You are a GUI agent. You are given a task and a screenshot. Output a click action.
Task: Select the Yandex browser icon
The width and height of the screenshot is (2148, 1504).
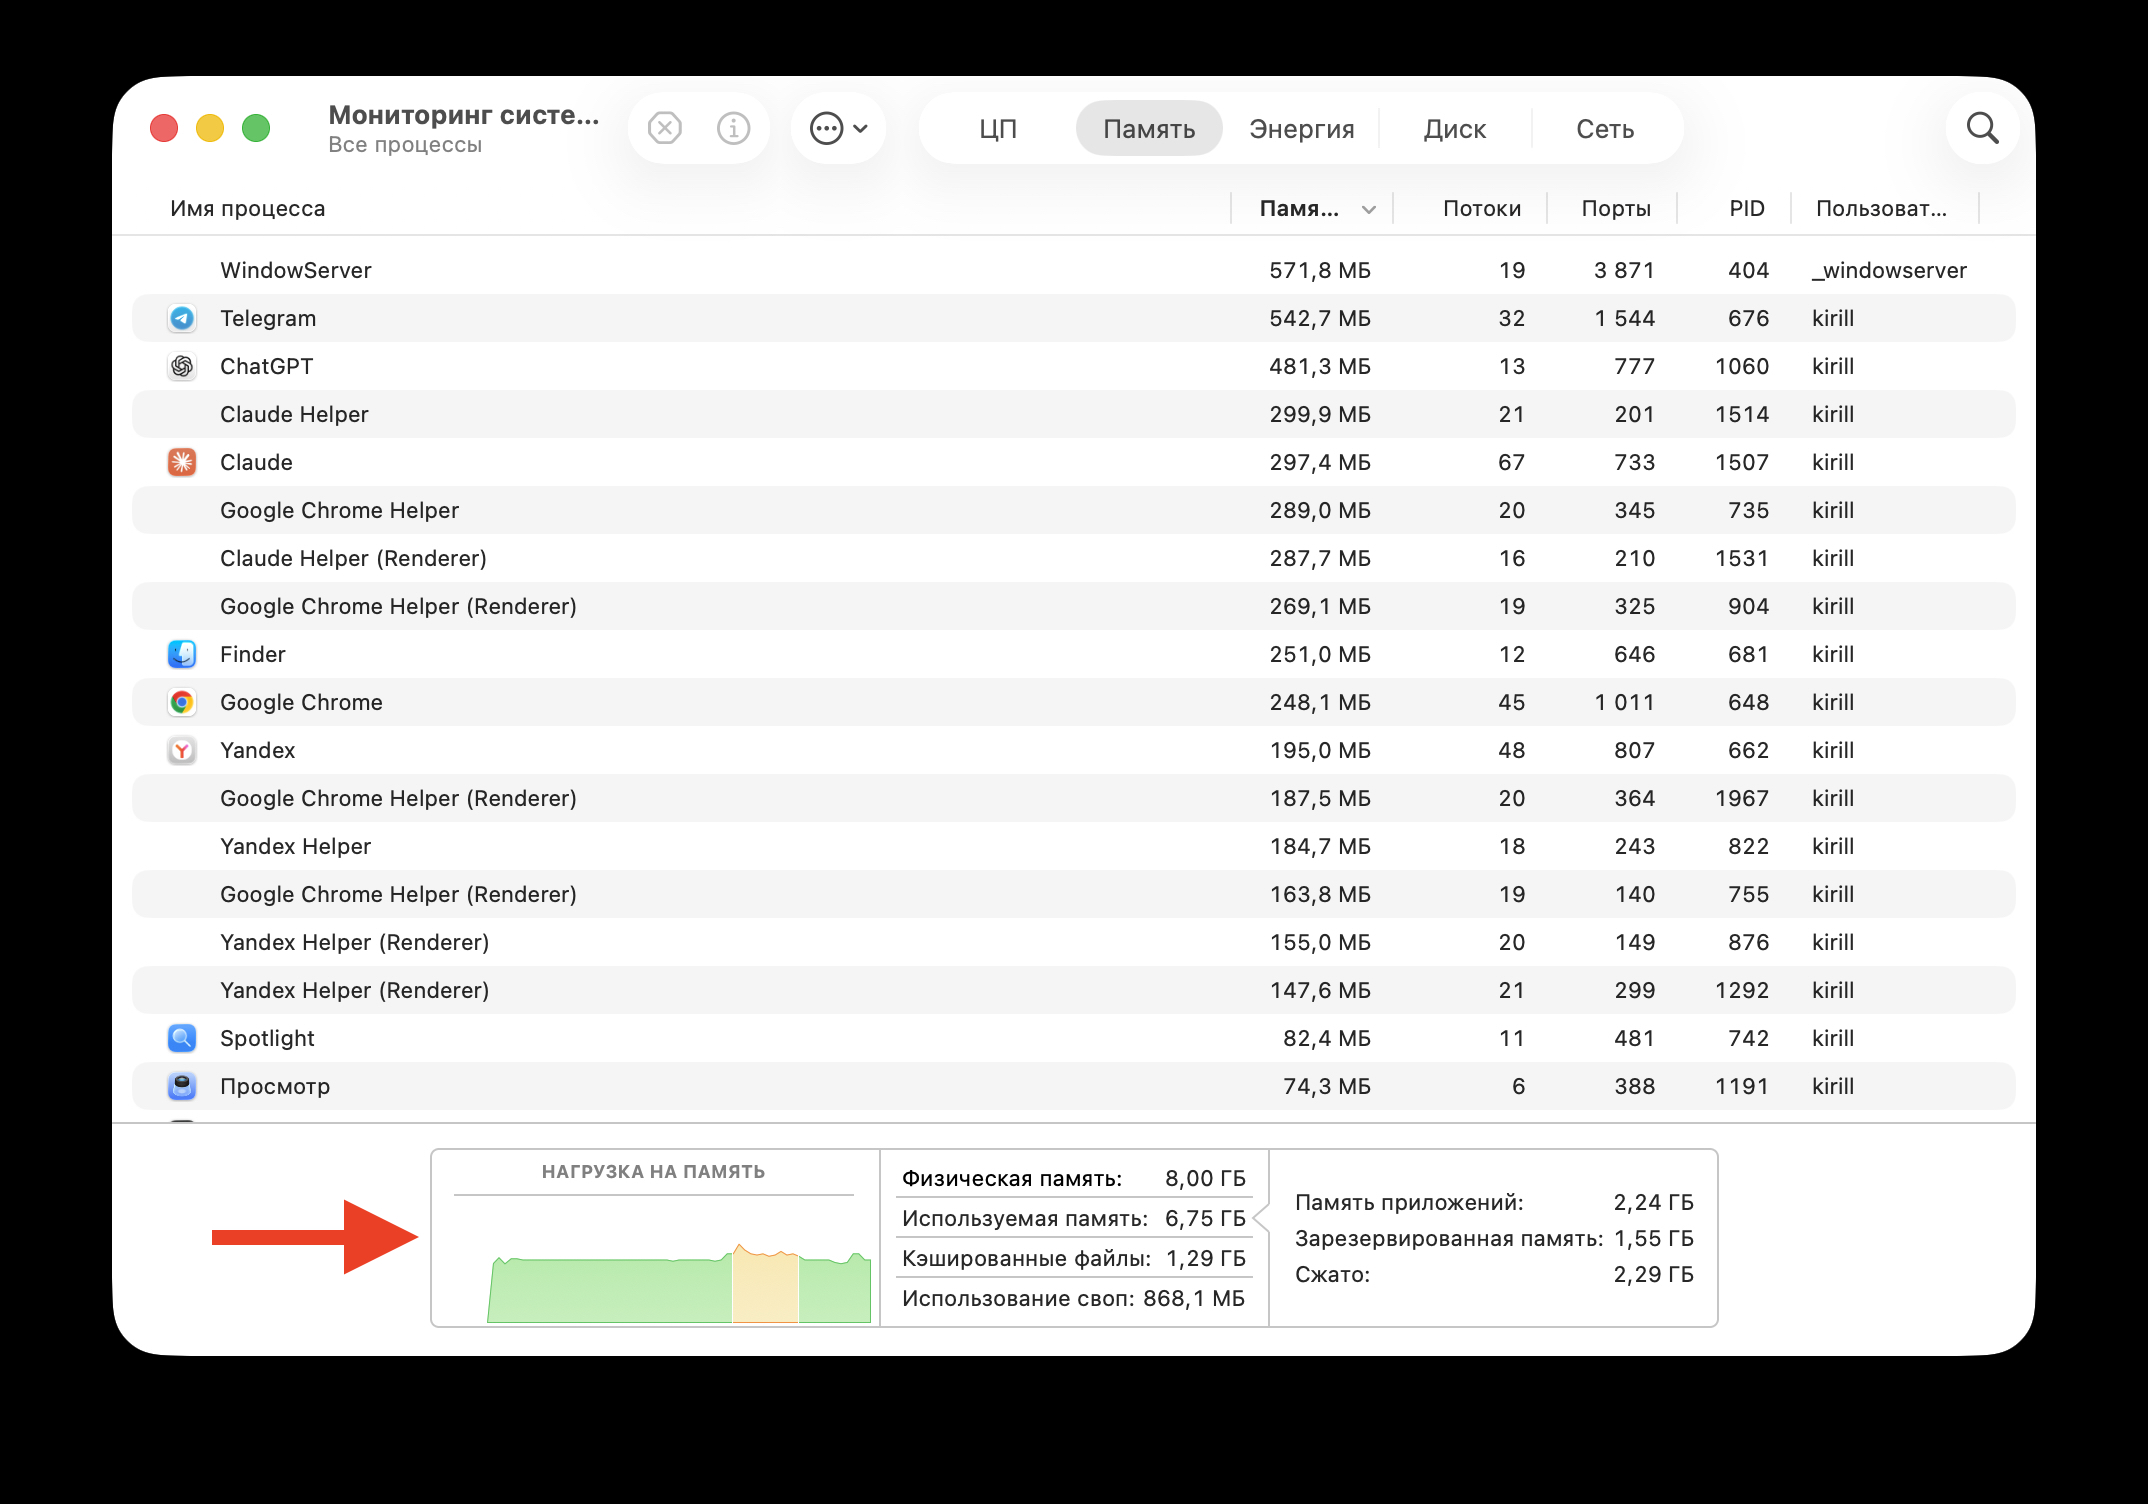182,750
